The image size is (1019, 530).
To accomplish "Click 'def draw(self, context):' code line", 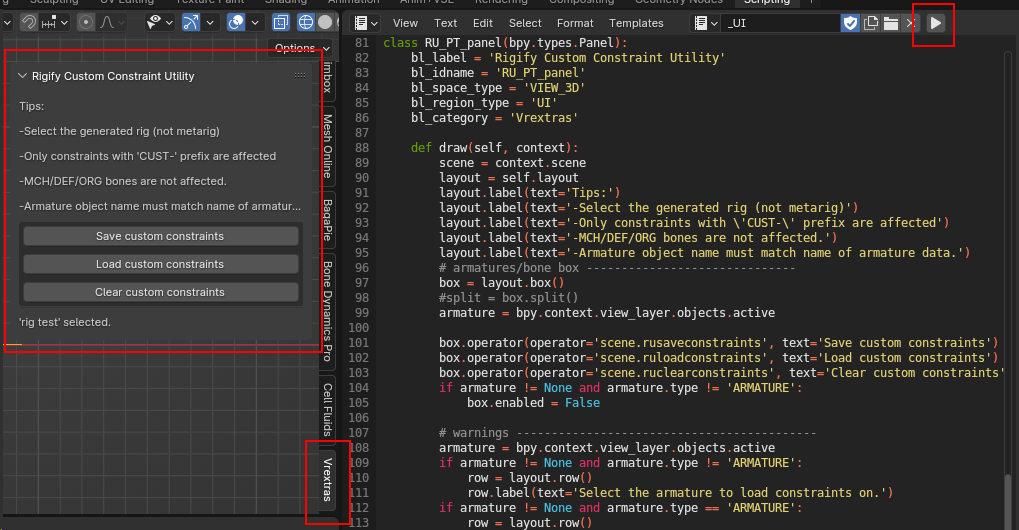I will pyautogui.click(x=495, y=147).
